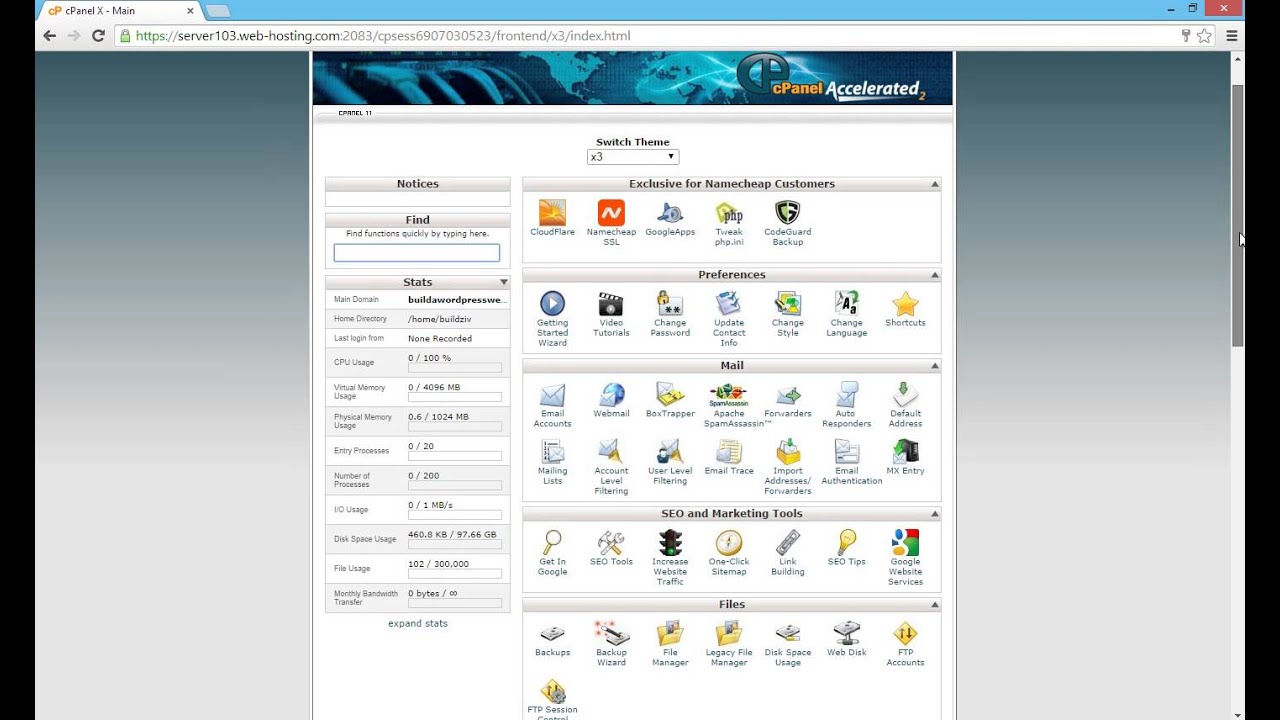Collapse the Mail section
This screenshot has height=720, width=1280.
tap(935, 366)
